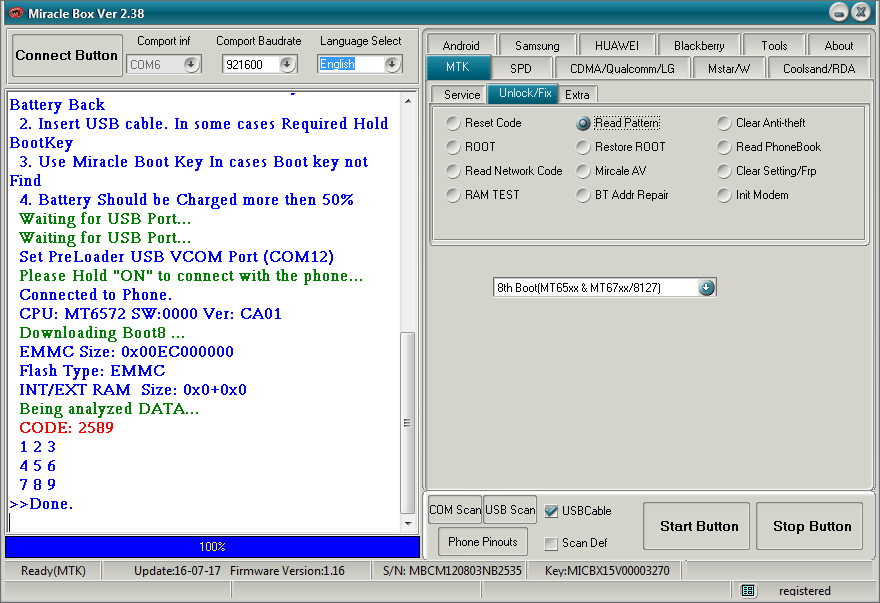Click the 'CODE: 2589' log line
Viewport: 880px width, 603px height.
click(66, 428)
